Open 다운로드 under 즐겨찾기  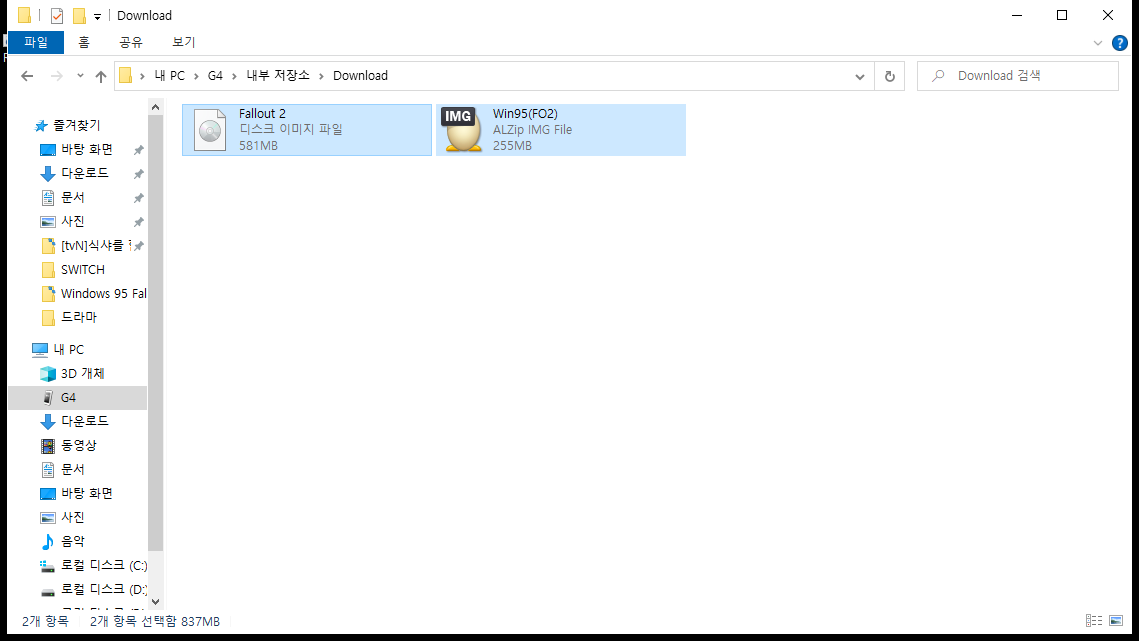tap(84, 173)
